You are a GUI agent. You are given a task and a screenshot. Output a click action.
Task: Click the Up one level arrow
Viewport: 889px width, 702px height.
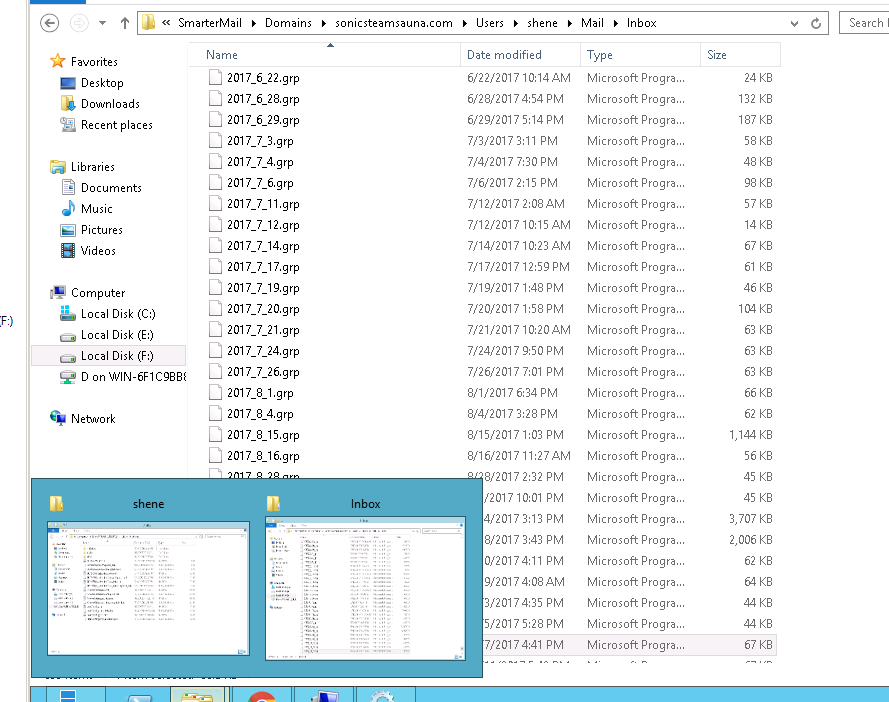coord(125,23)
